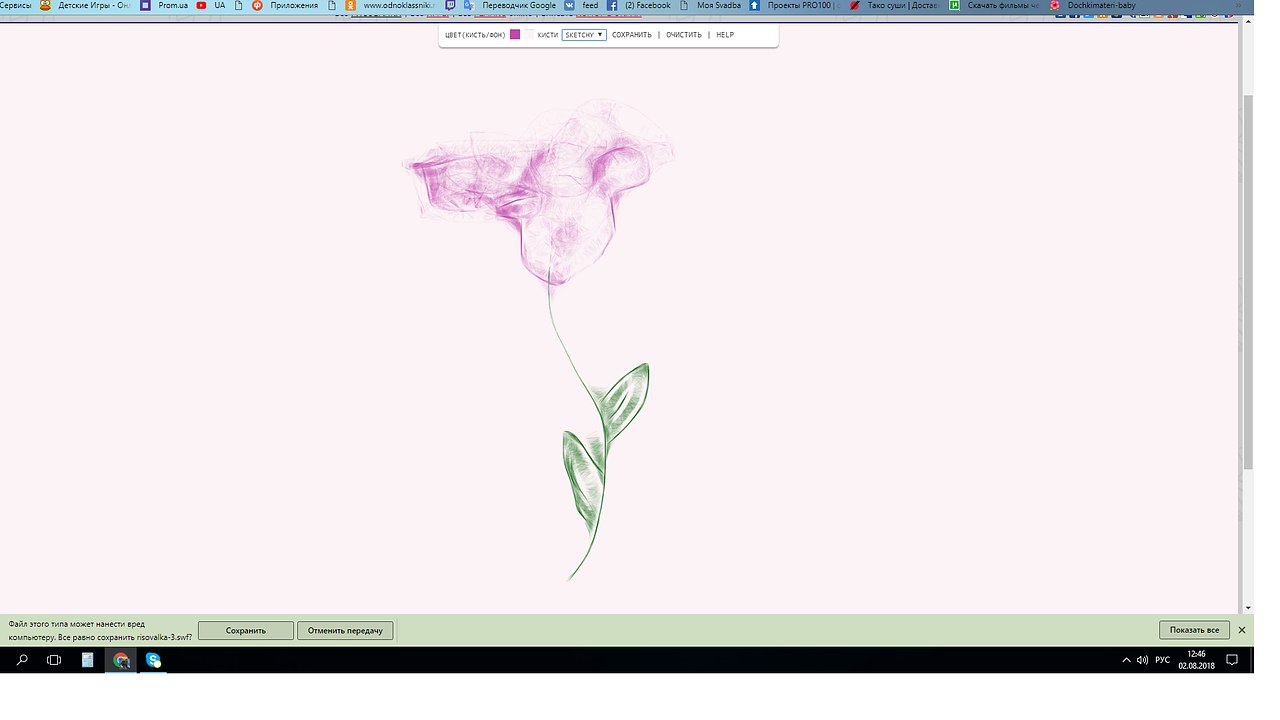The image size is (1280, 720).
Task: Open the VK feed bookmark
Action: [581, 5]
